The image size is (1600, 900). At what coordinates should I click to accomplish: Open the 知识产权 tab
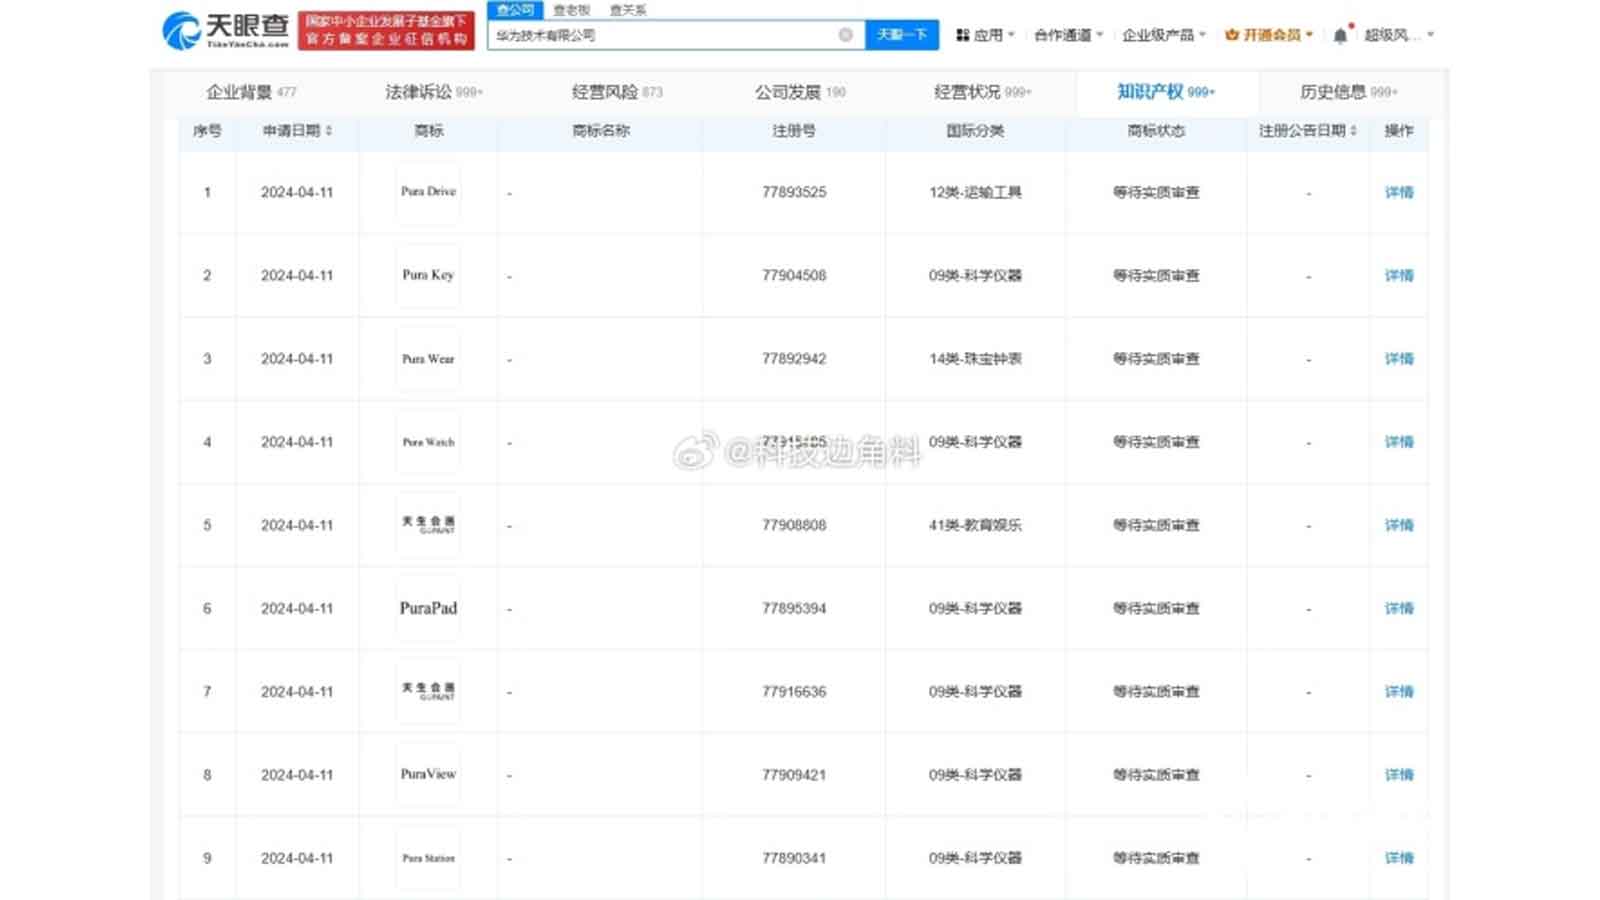pos(1166,92)
